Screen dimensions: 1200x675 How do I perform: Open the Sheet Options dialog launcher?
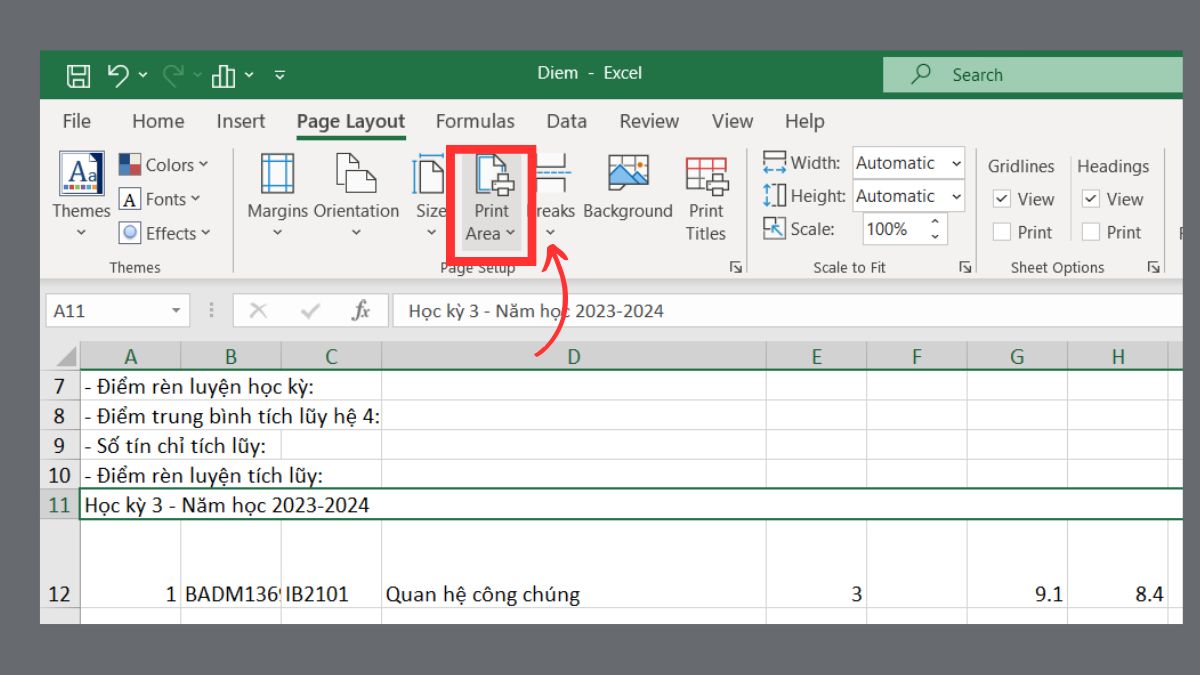point(1154,267)
